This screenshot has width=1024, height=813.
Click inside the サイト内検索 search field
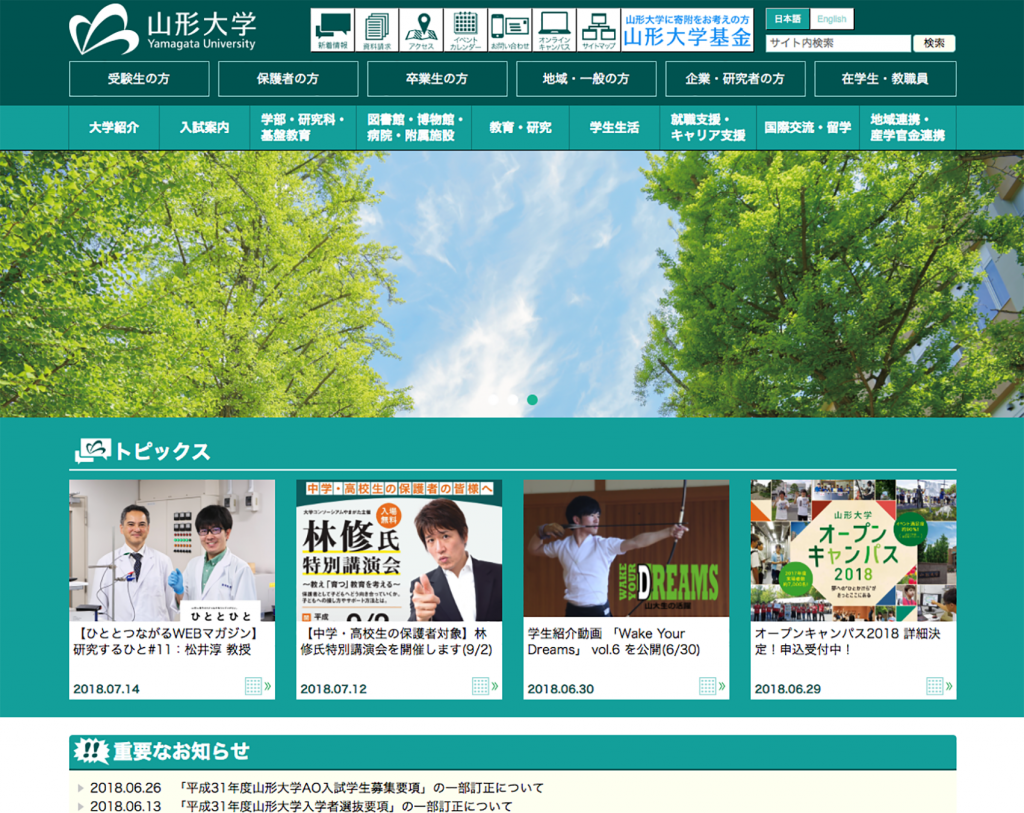tap(838, 43)
